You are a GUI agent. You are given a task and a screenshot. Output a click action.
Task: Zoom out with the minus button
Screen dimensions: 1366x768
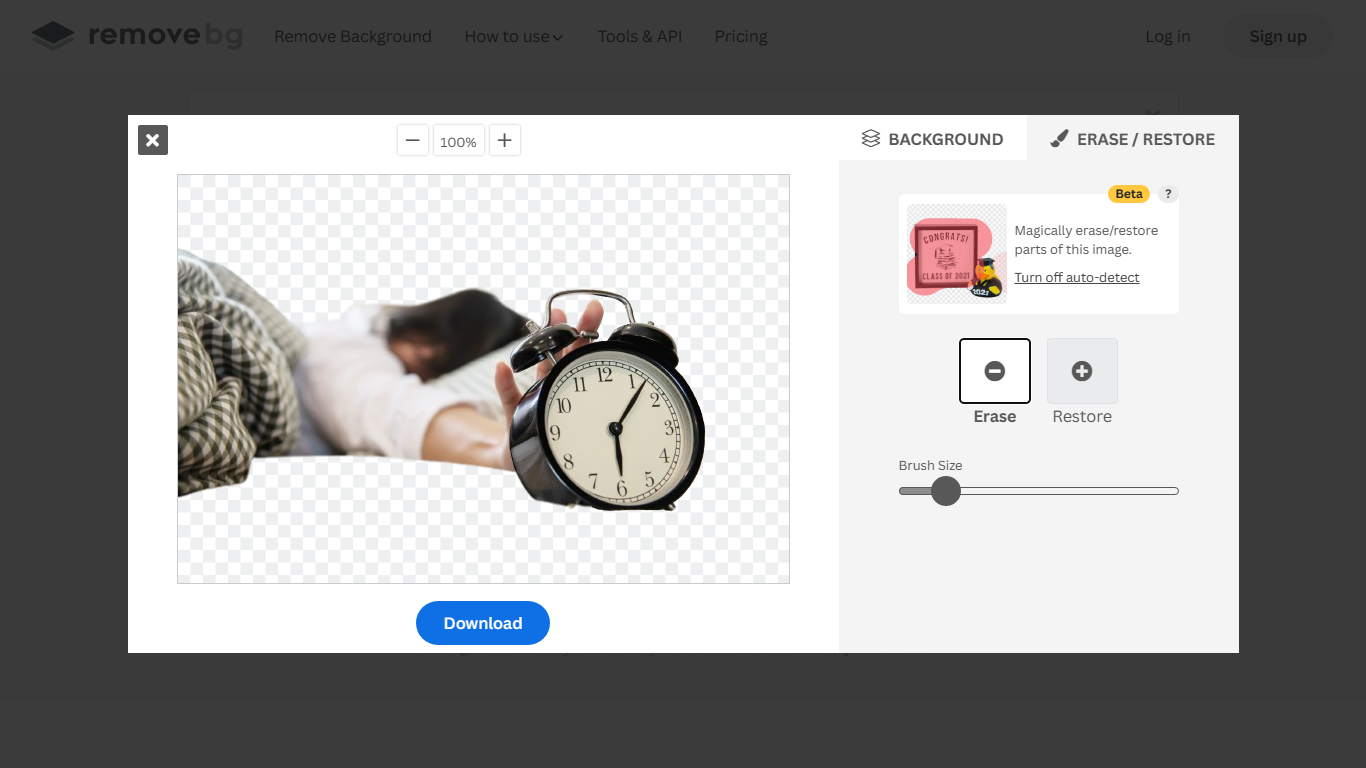412,140
